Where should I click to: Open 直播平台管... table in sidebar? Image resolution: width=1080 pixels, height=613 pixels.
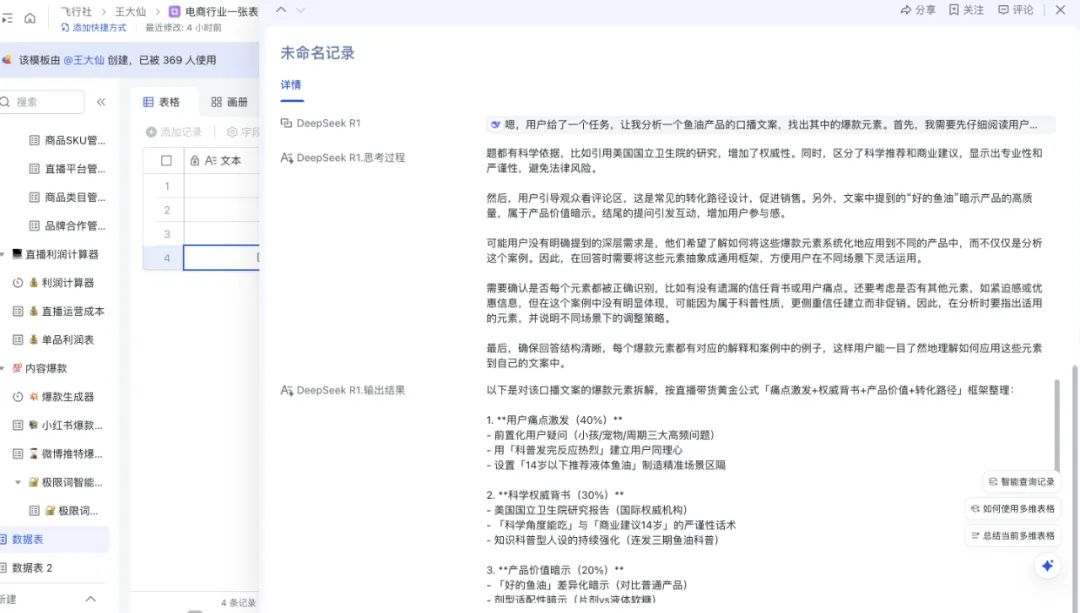68,169
